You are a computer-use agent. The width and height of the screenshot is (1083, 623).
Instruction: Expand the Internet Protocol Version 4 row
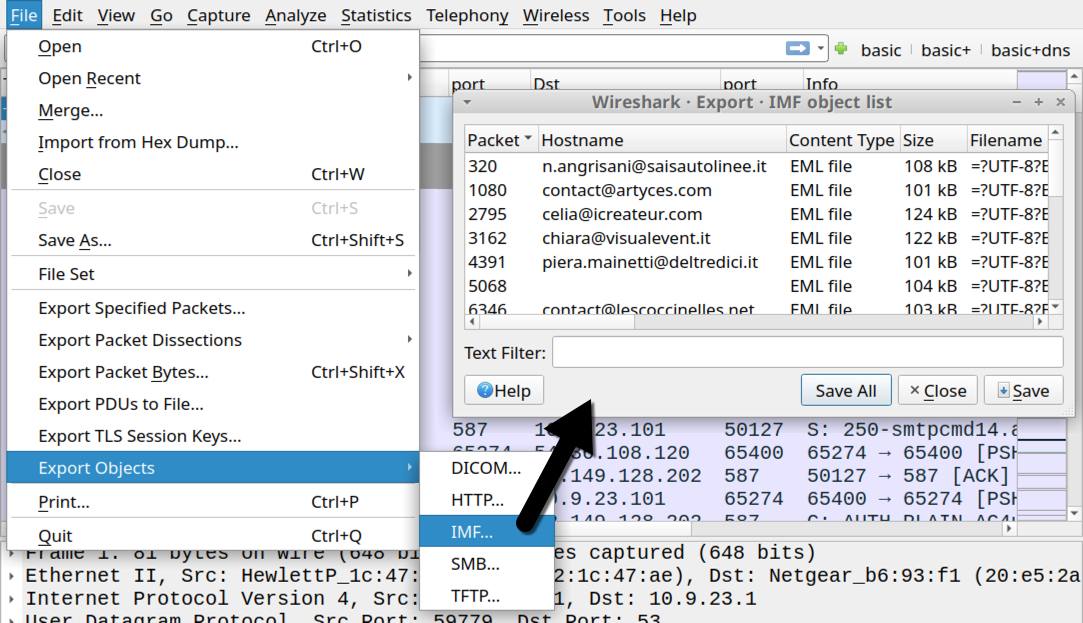12,598
